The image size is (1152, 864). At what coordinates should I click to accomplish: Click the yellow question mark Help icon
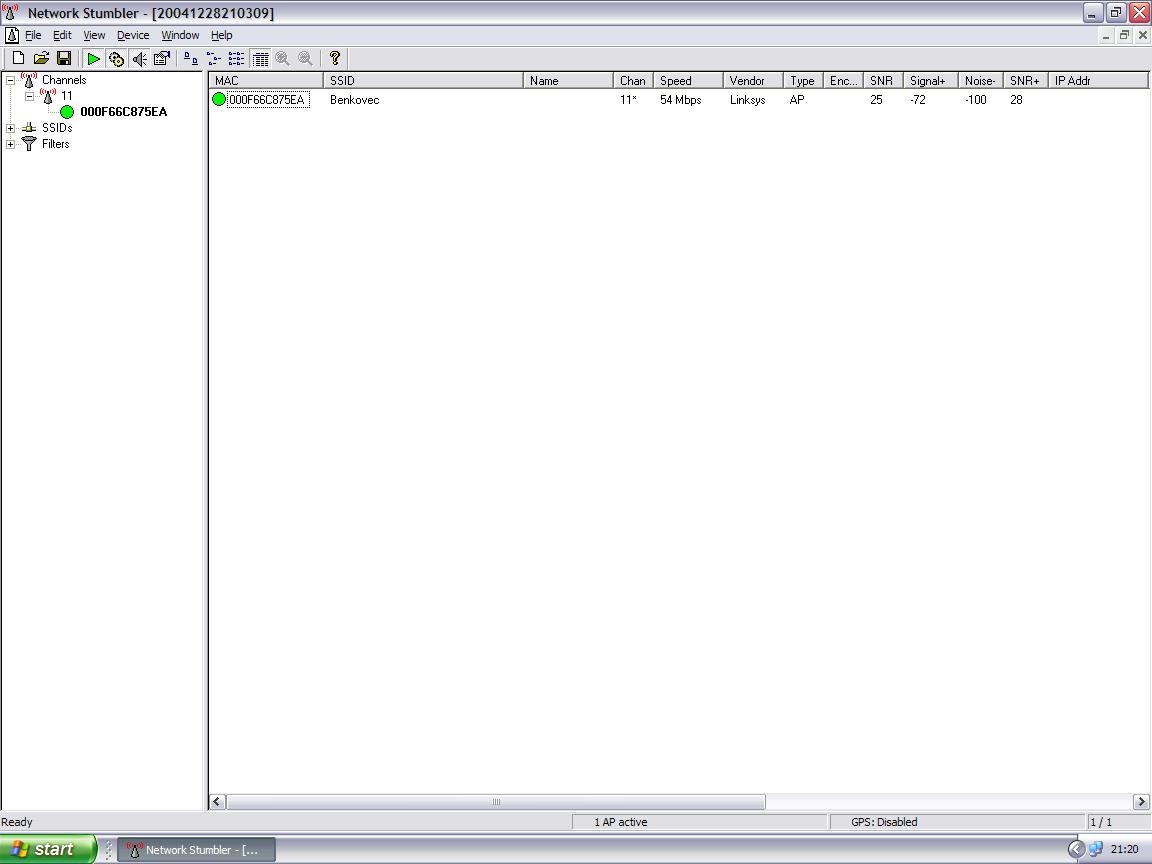[x=335, y=59]
